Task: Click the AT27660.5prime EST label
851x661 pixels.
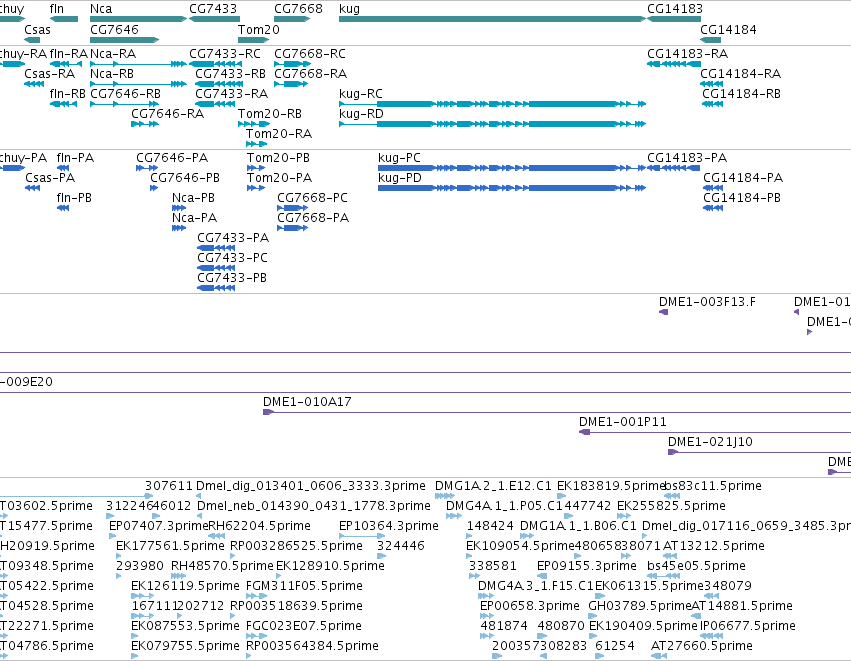Action: (x=702, y=646)
